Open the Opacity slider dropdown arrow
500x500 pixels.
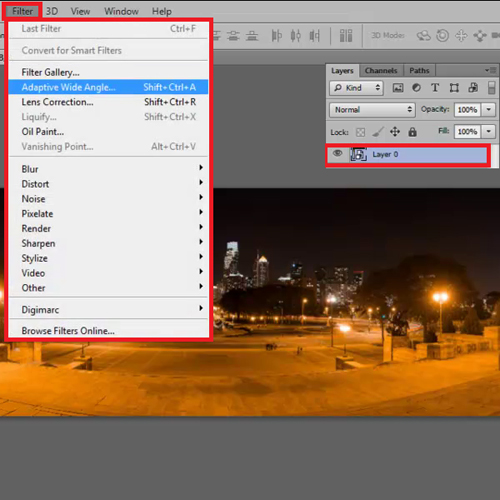click(x=489, y=109)
